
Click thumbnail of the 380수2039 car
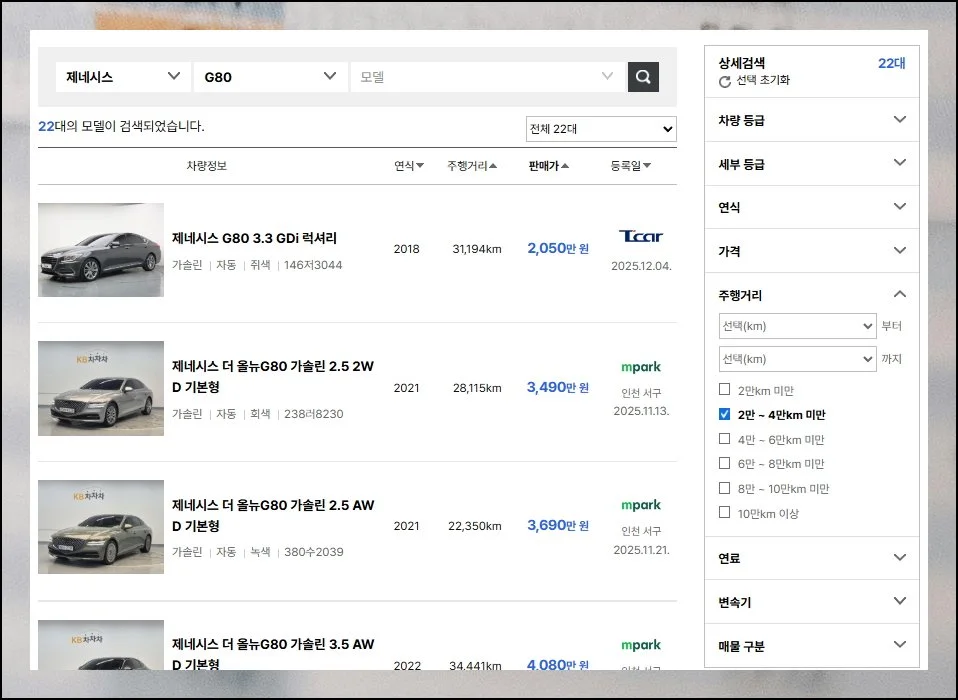point(101,527)
